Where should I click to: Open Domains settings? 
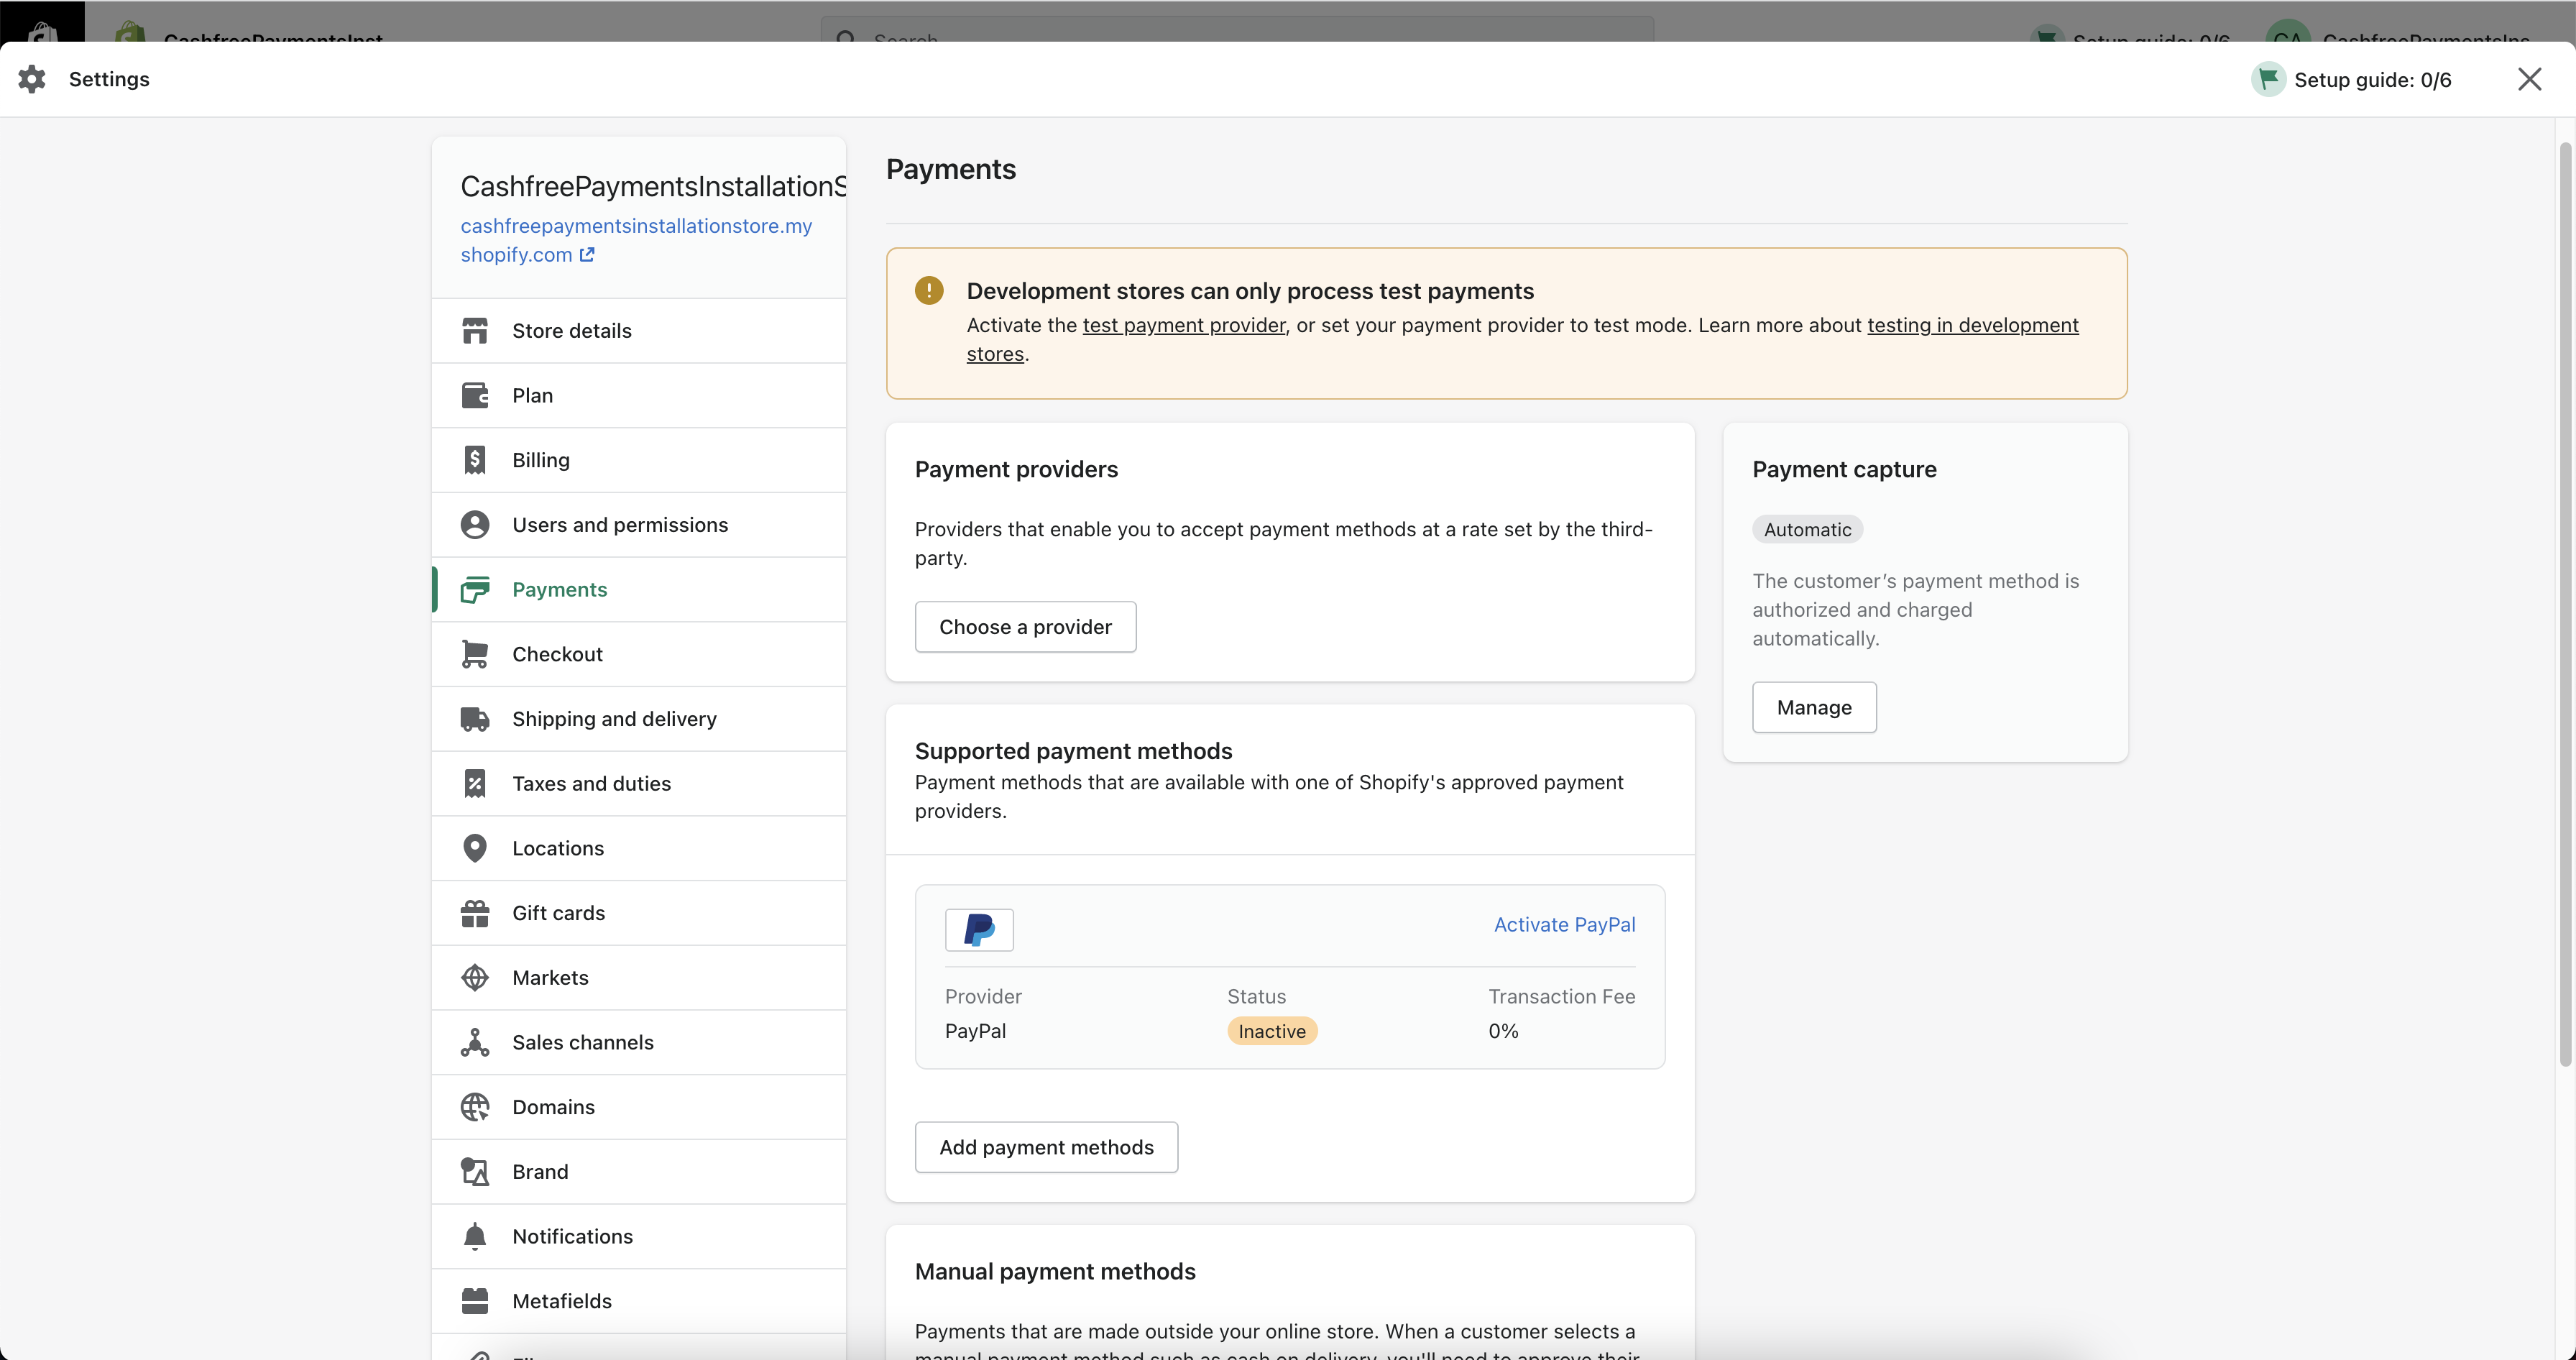(639, 1107)
